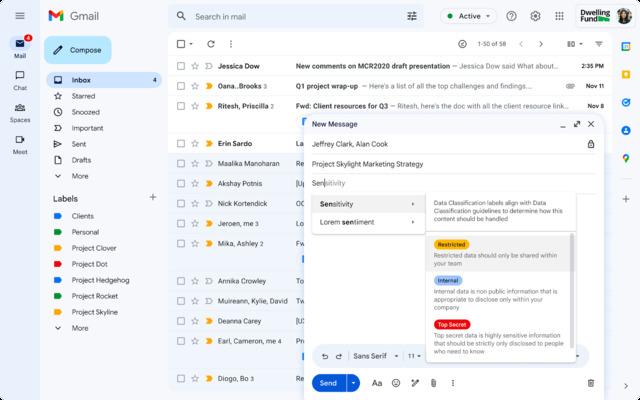
Task: Click the Compose button
Action: coord(77,49)
